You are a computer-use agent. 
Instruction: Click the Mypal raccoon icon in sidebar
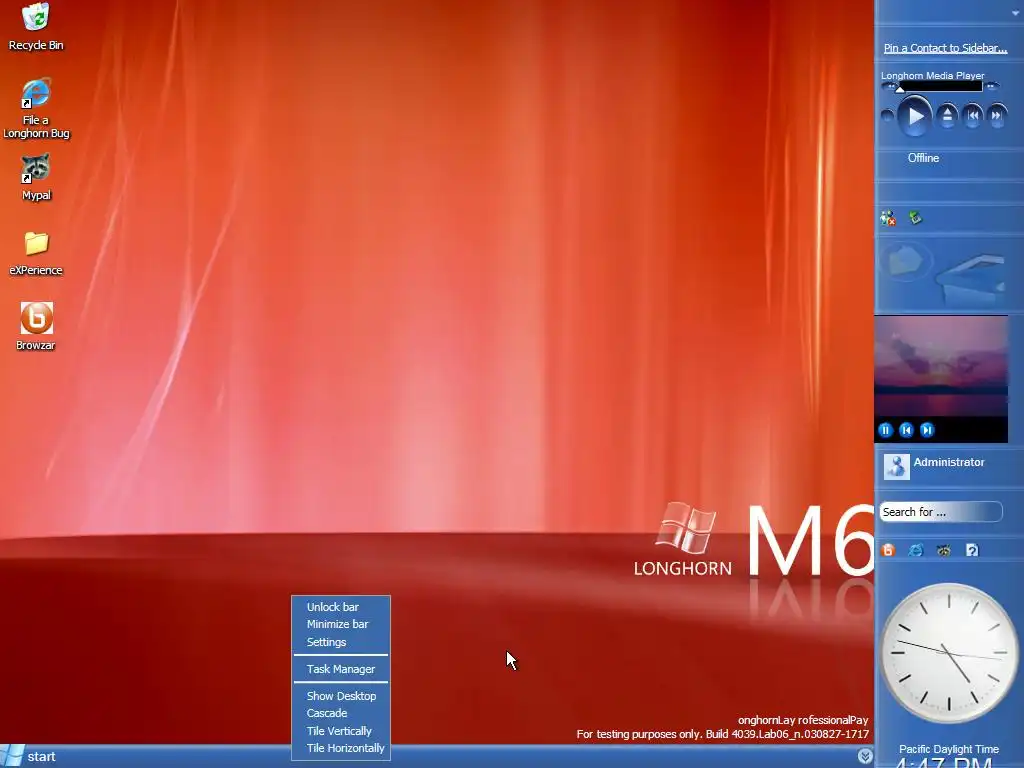click(944, 550)
